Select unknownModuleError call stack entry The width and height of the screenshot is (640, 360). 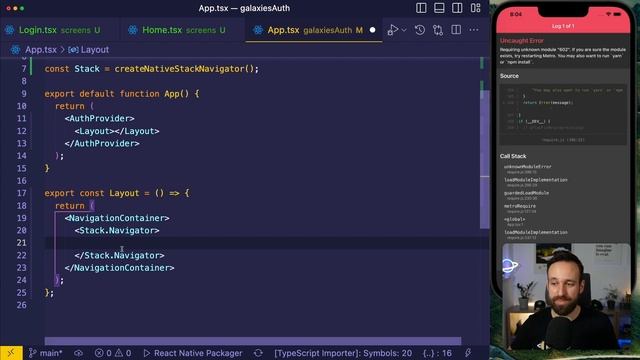tap(527, 169)
